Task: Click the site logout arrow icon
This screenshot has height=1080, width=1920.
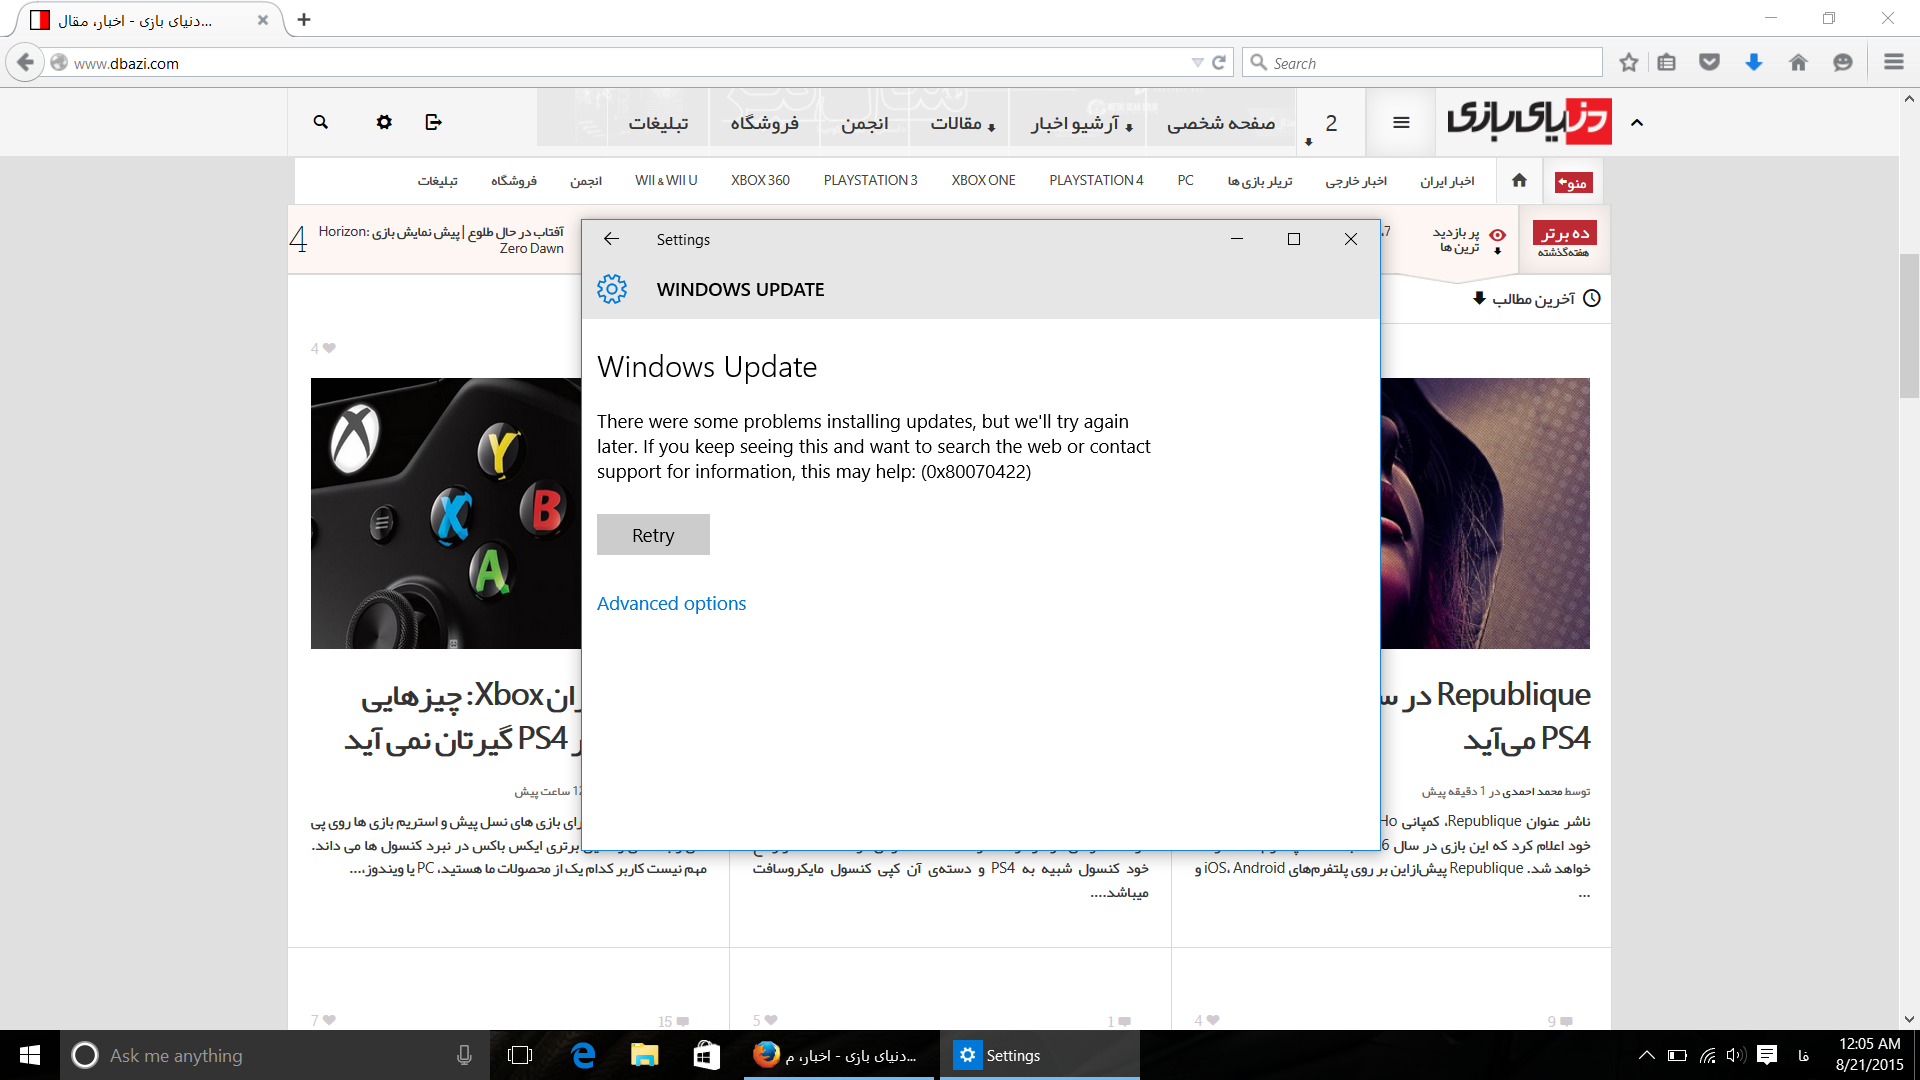Action: click(x=433, y=122)
